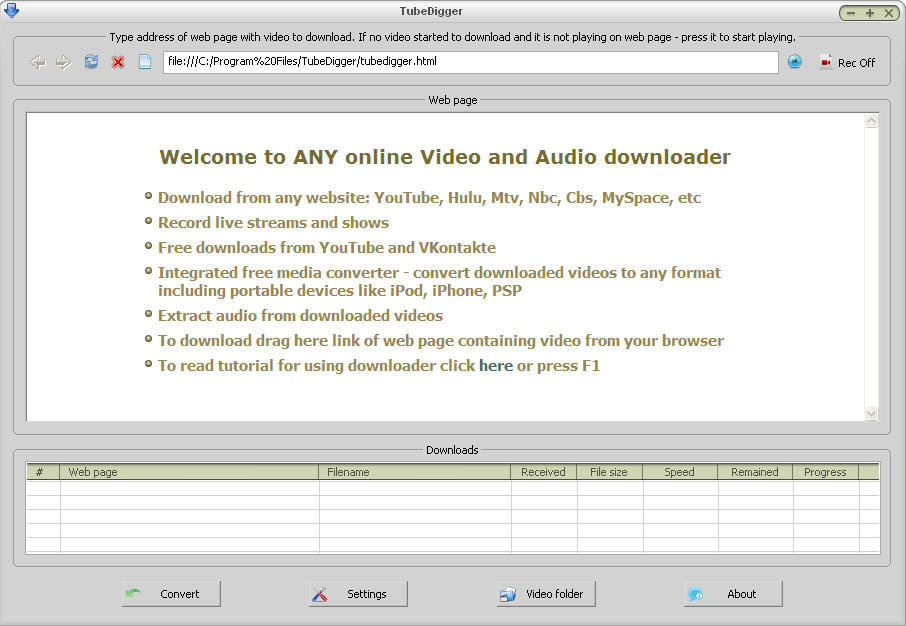Click 'Free downloads from YouTube and VKontakte' text
This screenshot has width=906, height=626.
click(327, 248)
